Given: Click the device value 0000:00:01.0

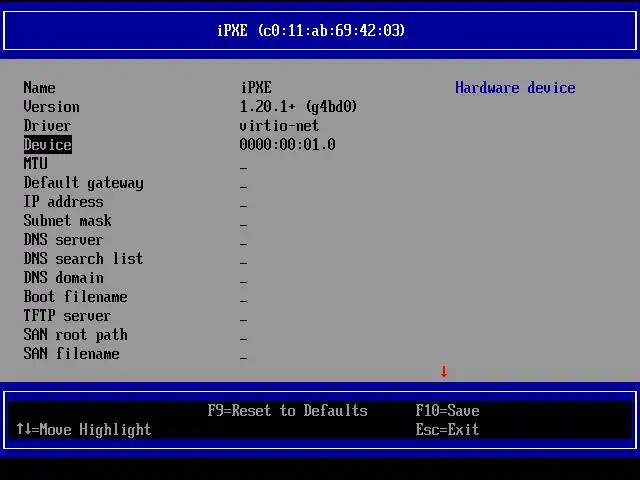Looking at the screenshot, I should [287, 145].
